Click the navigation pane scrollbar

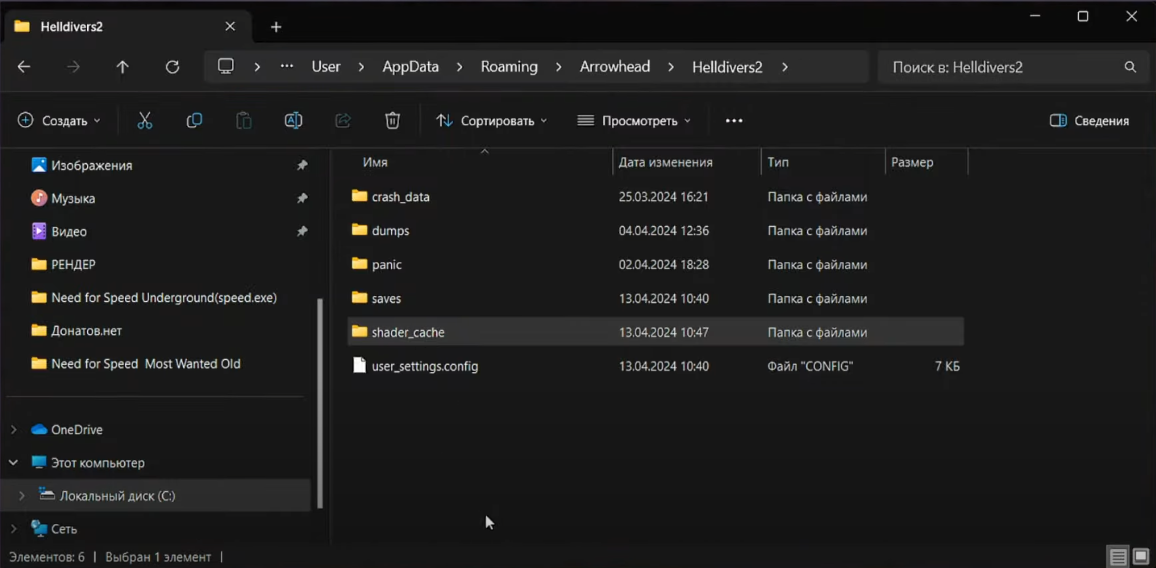click(319, 402)
